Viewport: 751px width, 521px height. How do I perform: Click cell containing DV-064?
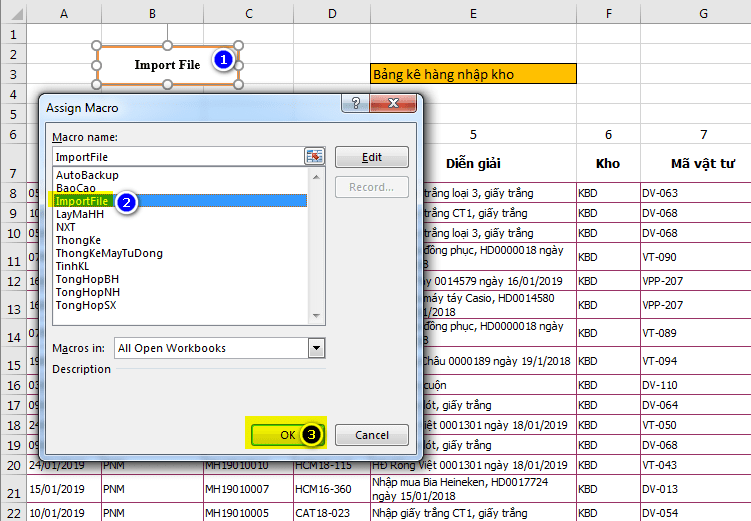coord(695,405)
